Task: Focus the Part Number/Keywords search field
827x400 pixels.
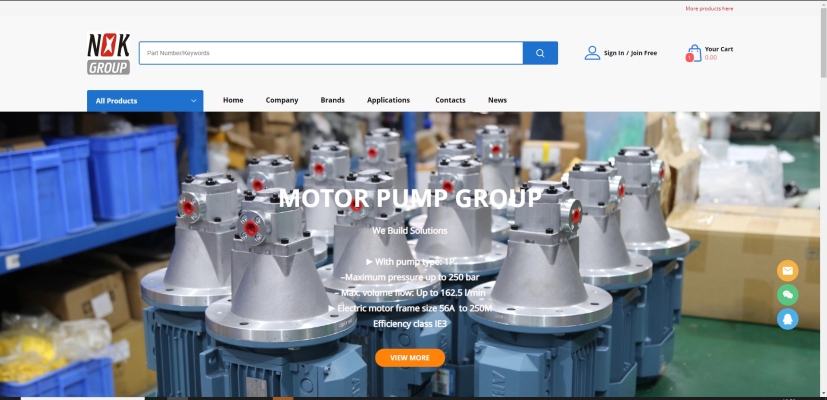Action: [x=331, y=53]
